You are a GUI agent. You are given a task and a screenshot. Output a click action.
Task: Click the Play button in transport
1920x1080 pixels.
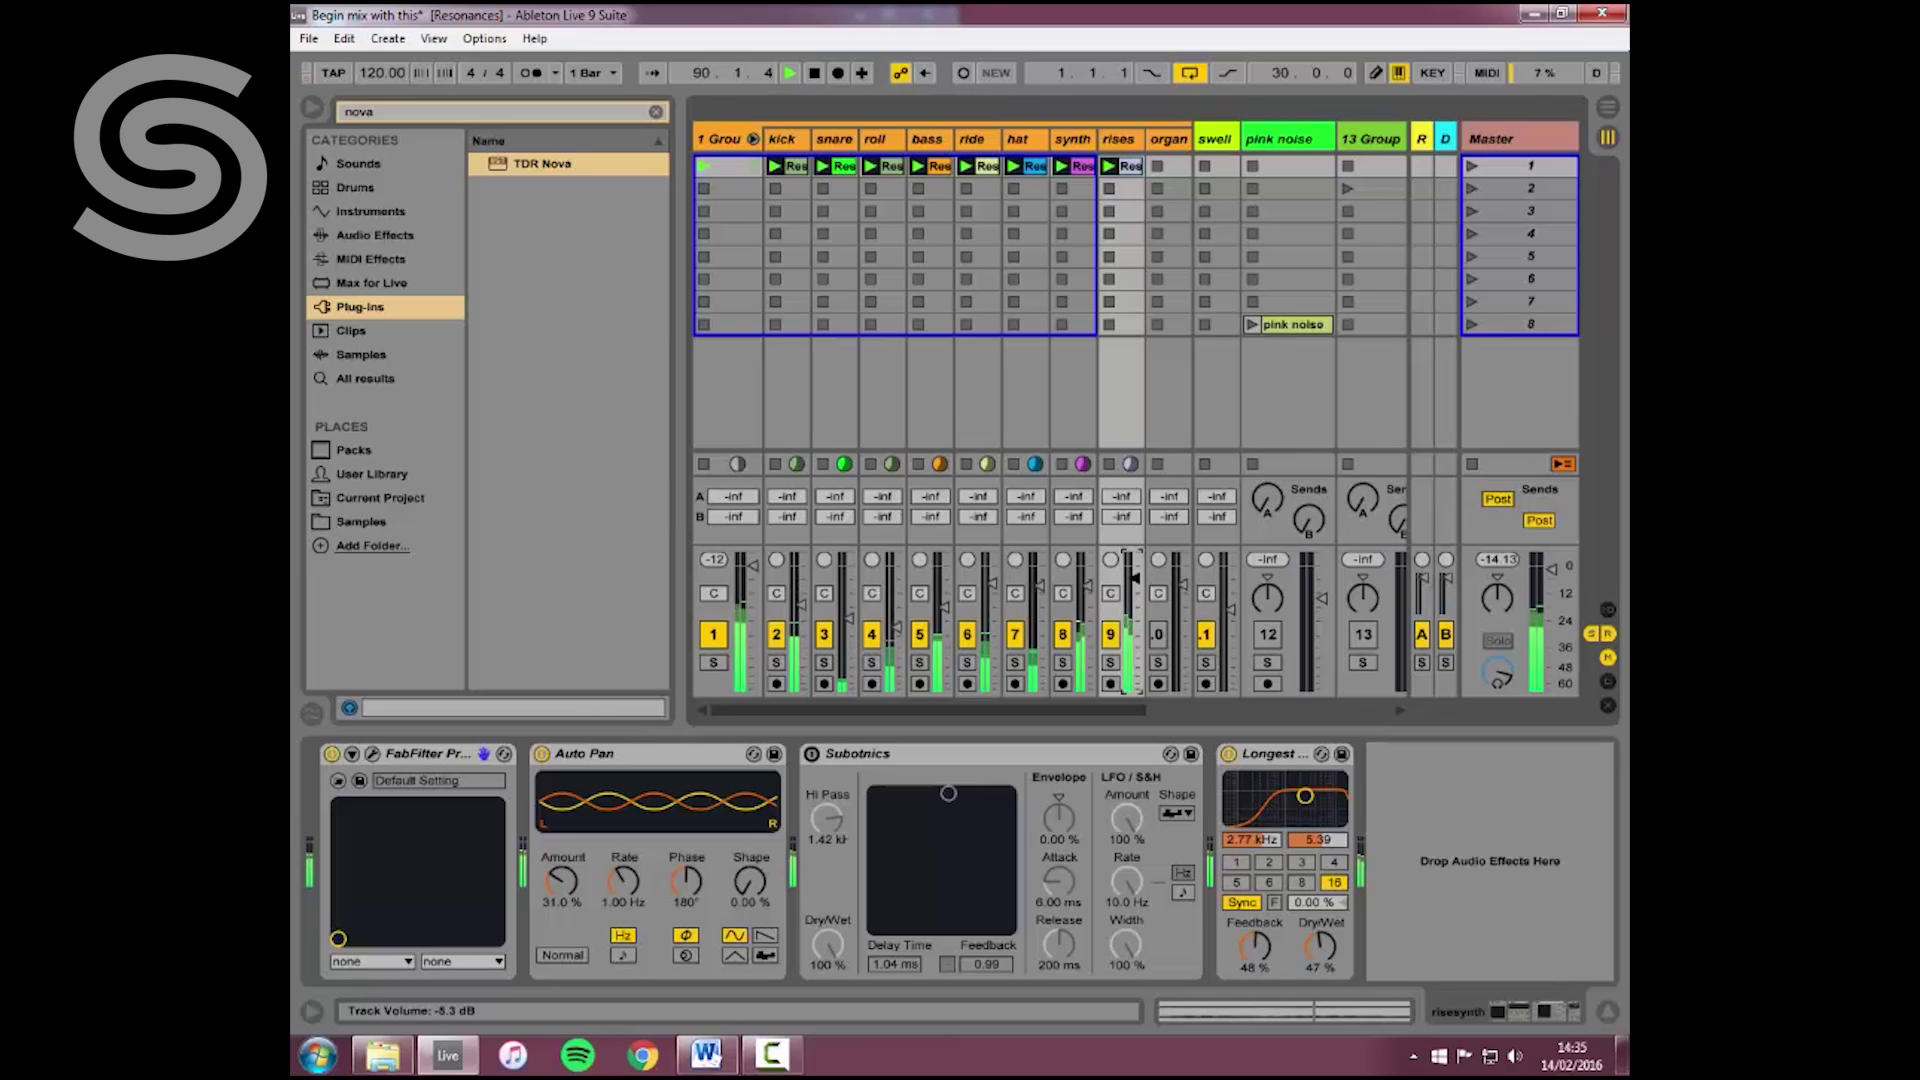[790, 73]
